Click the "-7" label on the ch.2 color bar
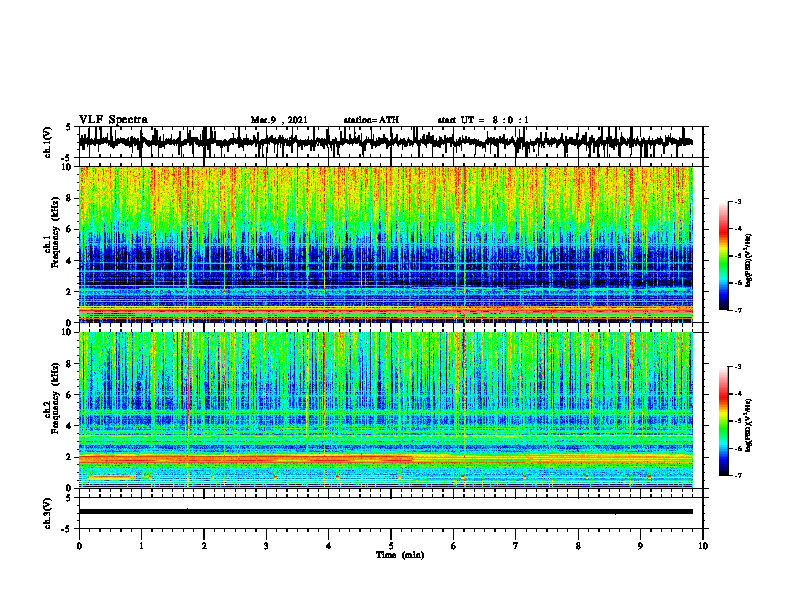 [x=738, y=476]
